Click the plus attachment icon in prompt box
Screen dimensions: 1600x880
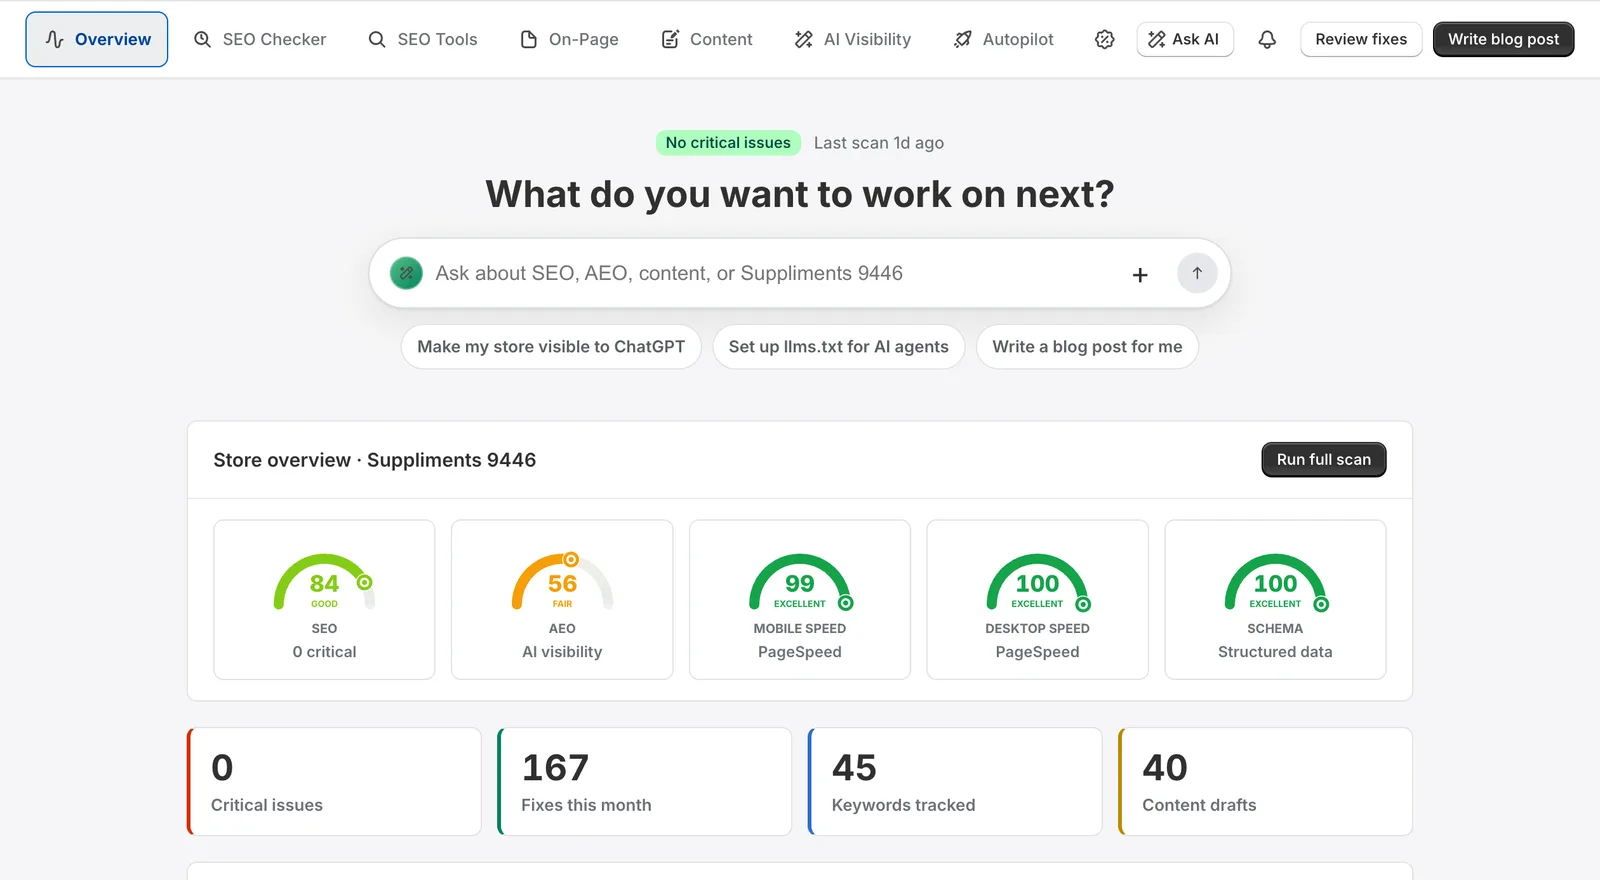pyautogui.click(x=1140, y=274)
